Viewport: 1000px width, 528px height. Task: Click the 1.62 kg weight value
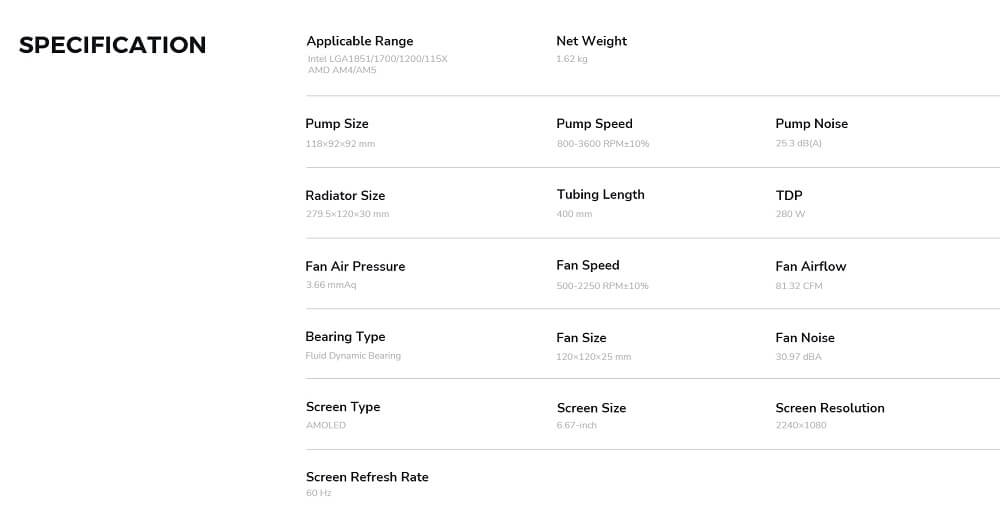(x=571, y=59)
